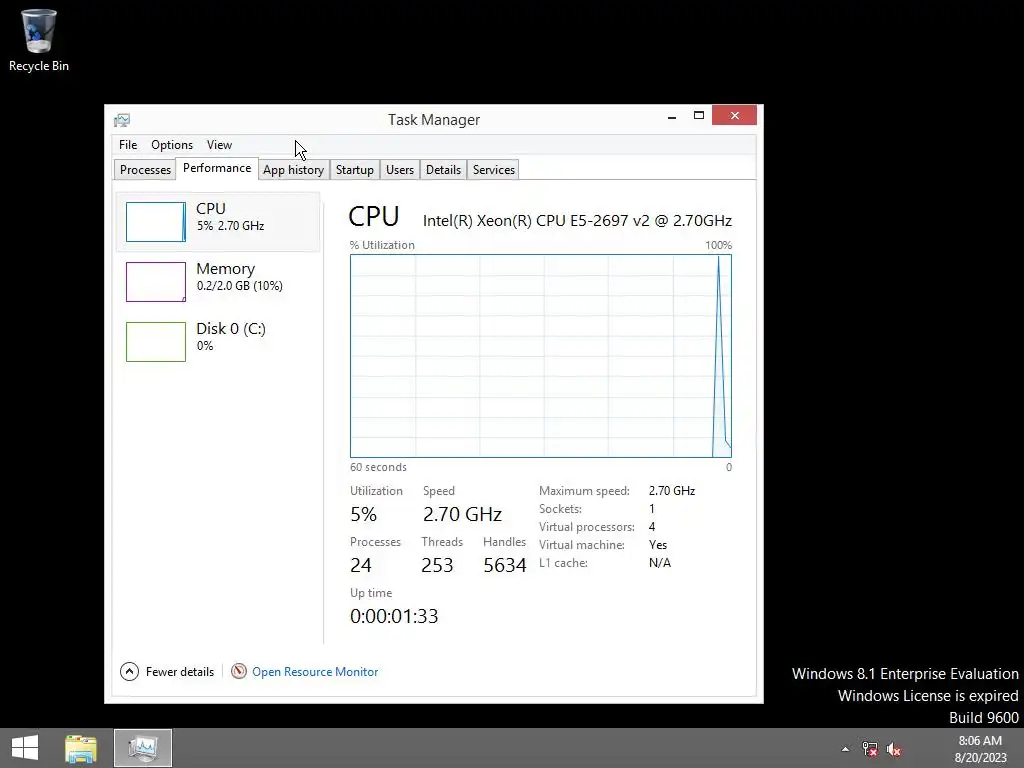Click the threads count 253
Screen dimensions: 1024x768
437,566
